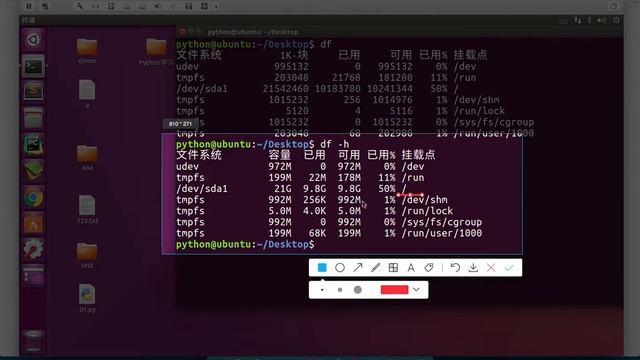Select the text annotation tool
Screen dimensions: 640x360
(x=411, y=267)
